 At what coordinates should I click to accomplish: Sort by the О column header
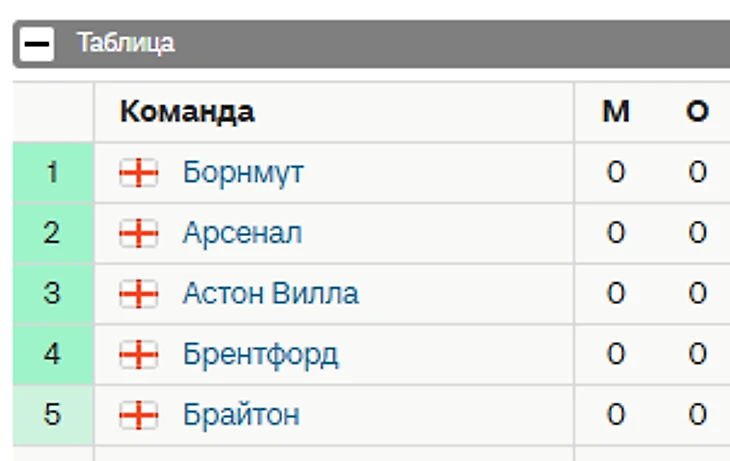tap(697, 112)
